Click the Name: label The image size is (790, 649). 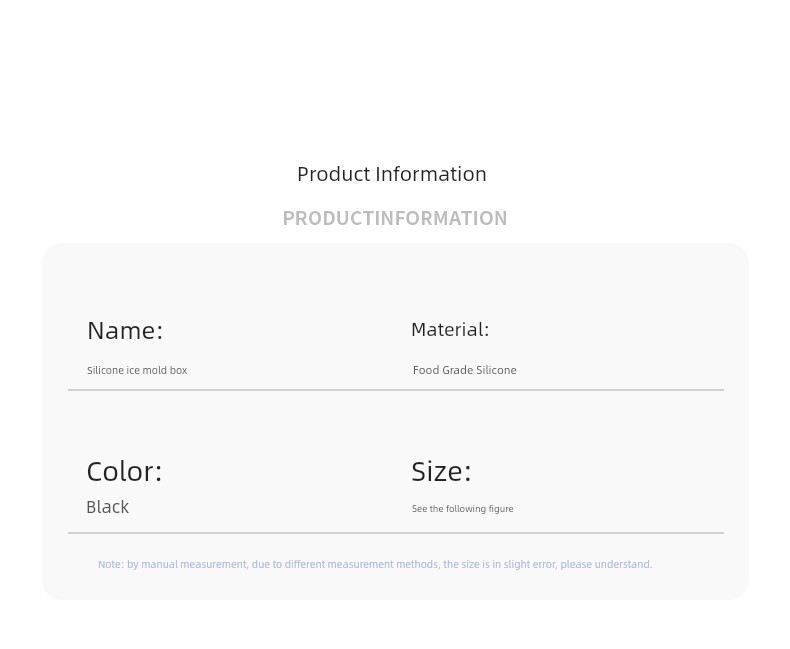pyautogui.click(x=125, y=331)
